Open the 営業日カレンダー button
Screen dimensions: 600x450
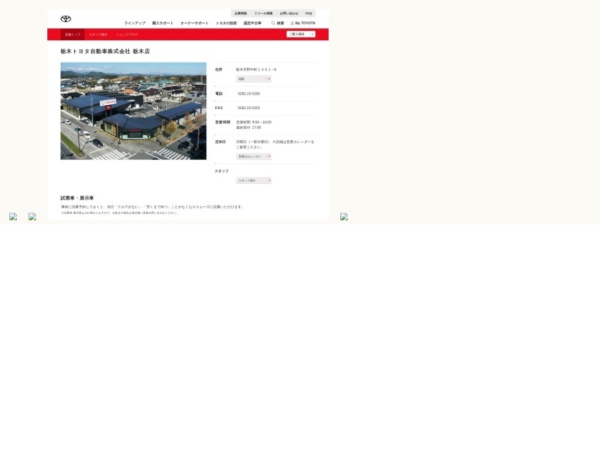click(x=254, y=156)
